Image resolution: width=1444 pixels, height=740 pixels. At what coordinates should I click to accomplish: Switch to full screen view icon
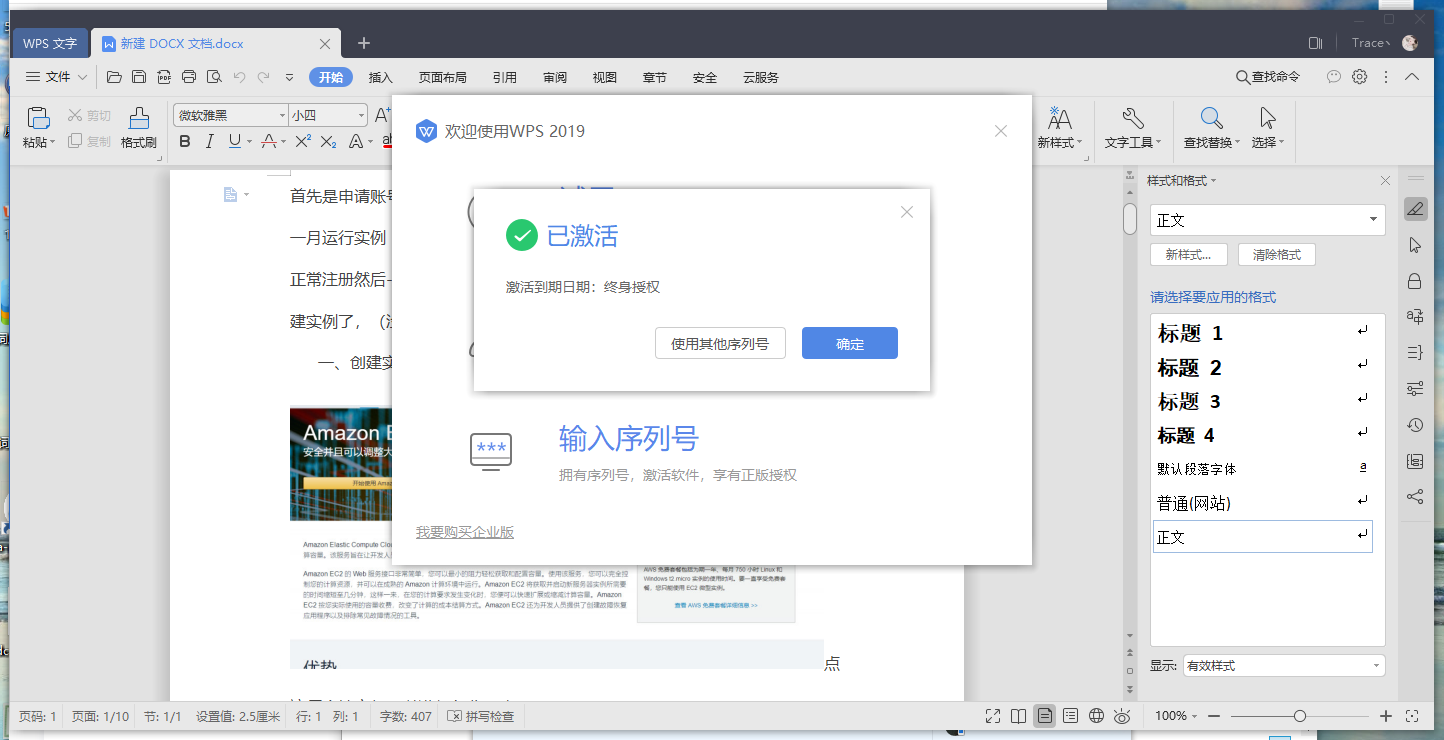[x=993, y=716]
